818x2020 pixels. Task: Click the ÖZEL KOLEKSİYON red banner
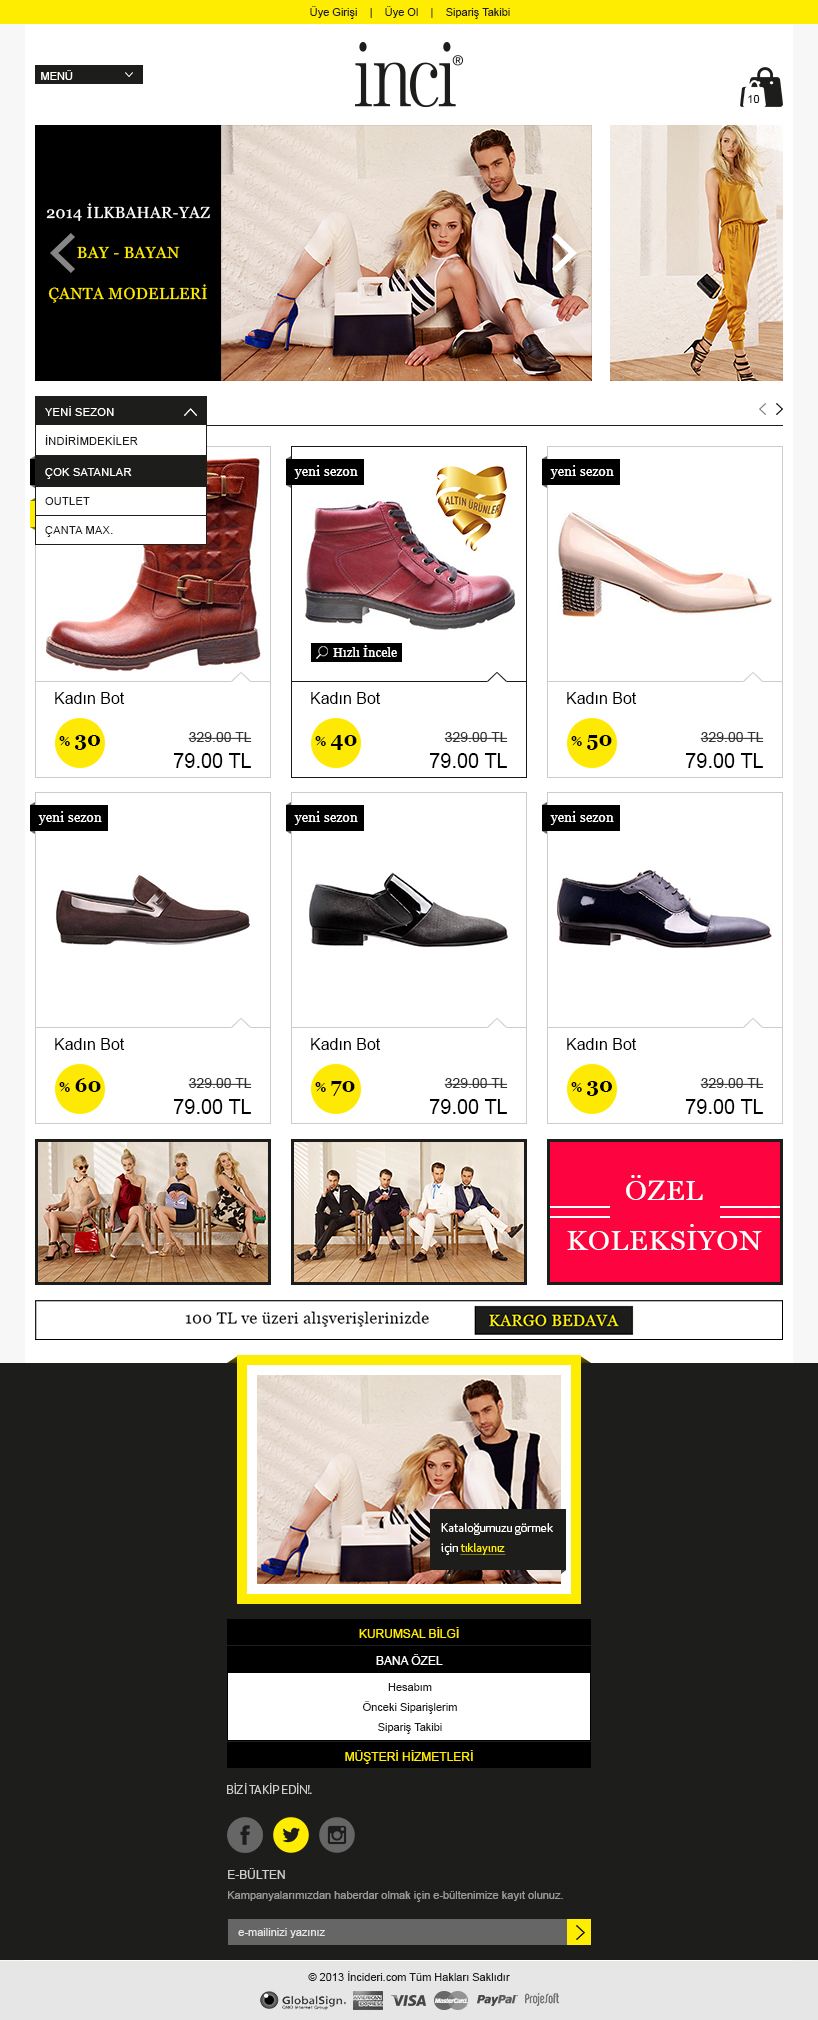665,1212
